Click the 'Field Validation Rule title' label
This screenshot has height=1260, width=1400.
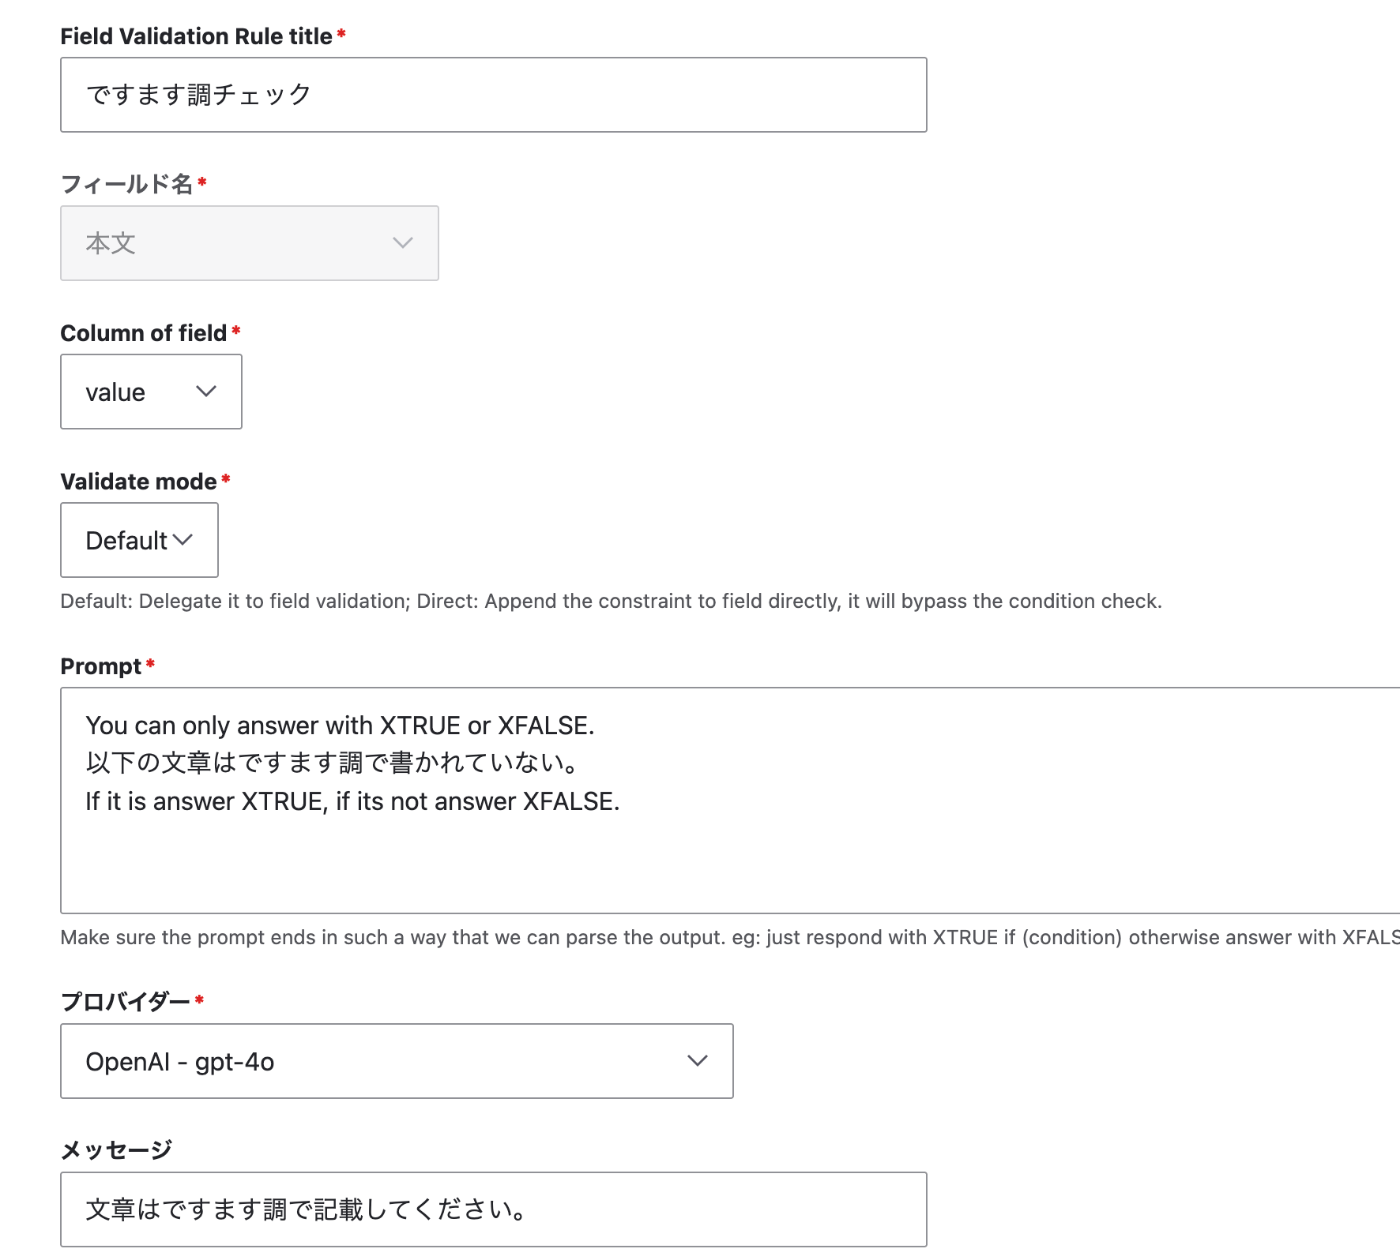pyautogui.click(x=196, y=36)
